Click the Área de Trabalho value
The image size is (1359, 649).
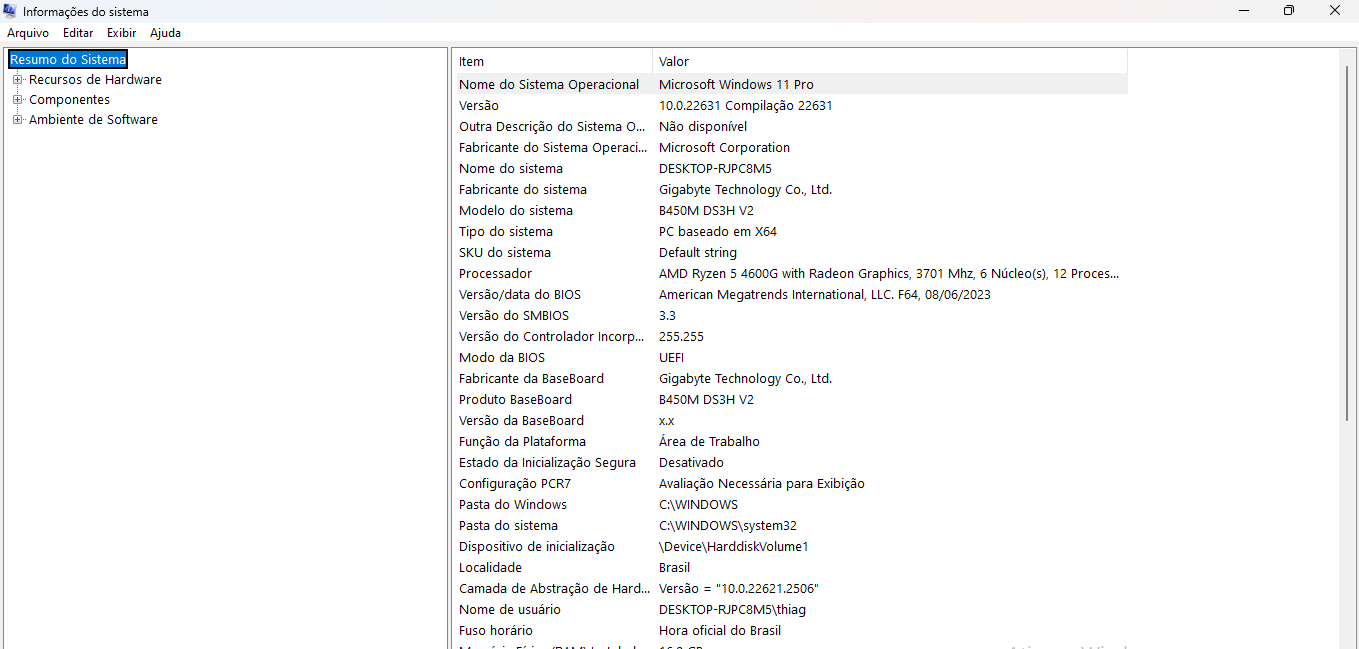[x=709, y=442]
